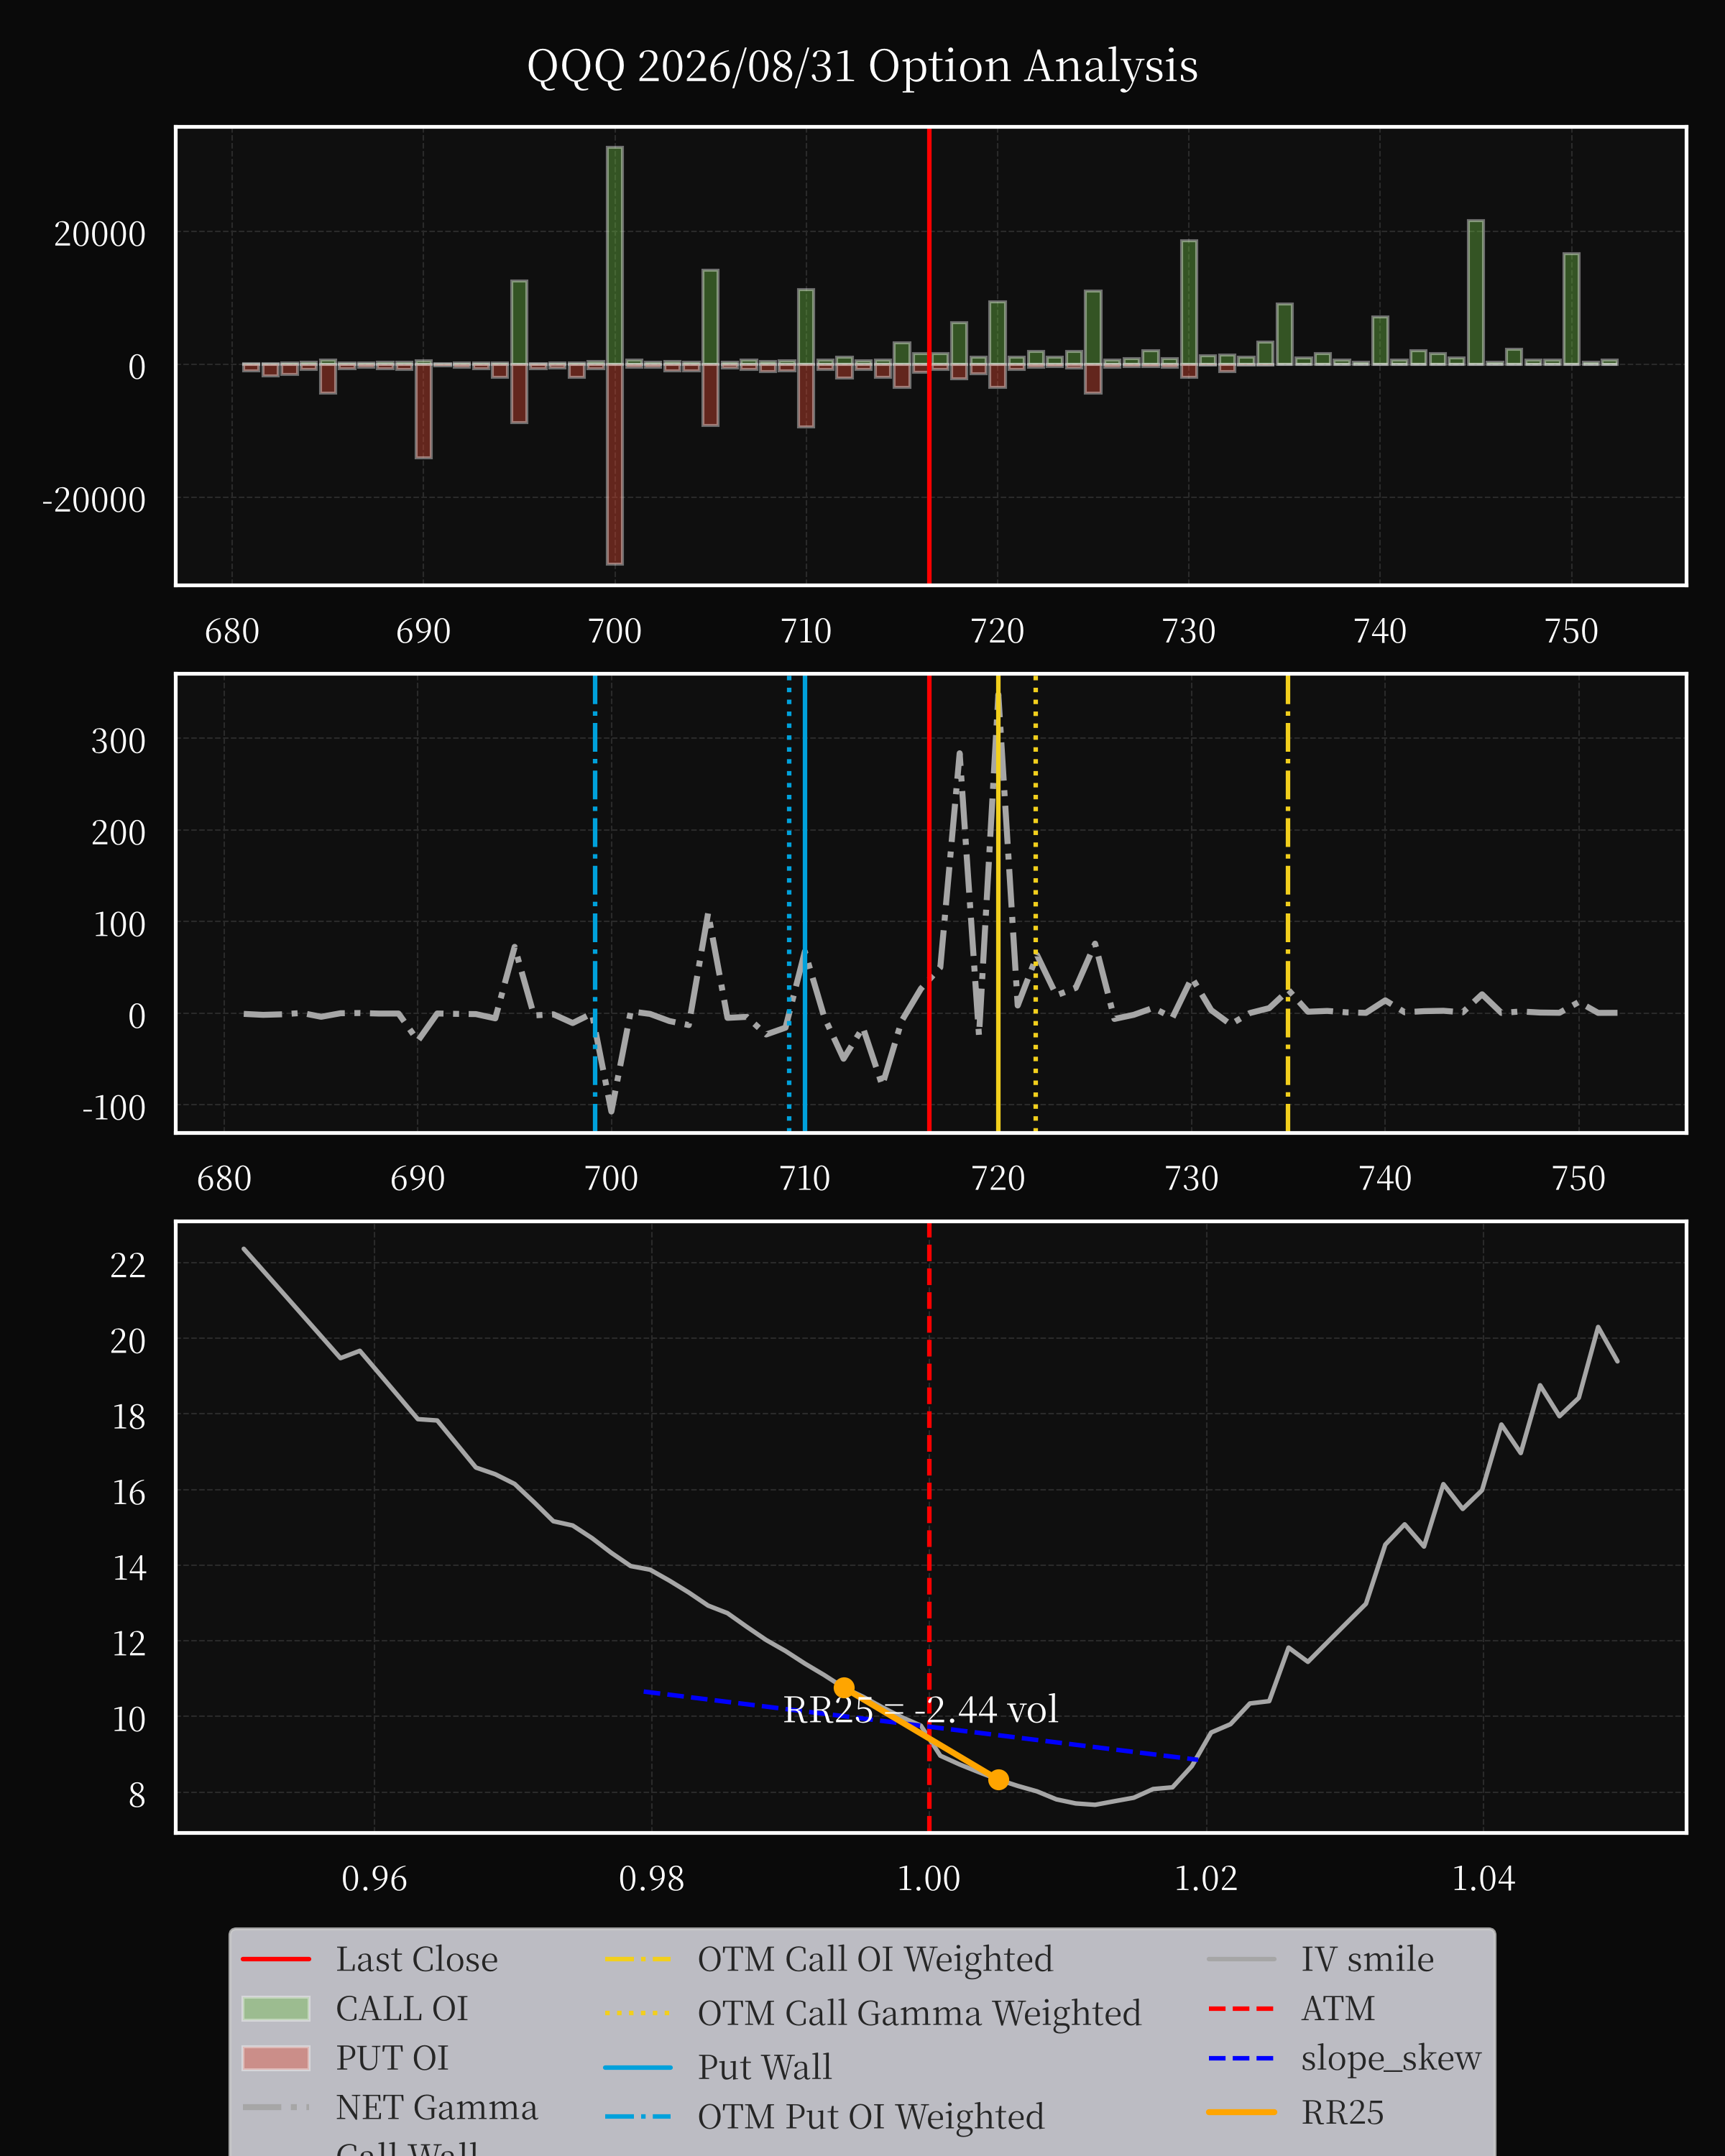Viewport: 1725px width, 2156px height.
Task: Click the solid red Last Close legend line
Action: (276, 1959)
